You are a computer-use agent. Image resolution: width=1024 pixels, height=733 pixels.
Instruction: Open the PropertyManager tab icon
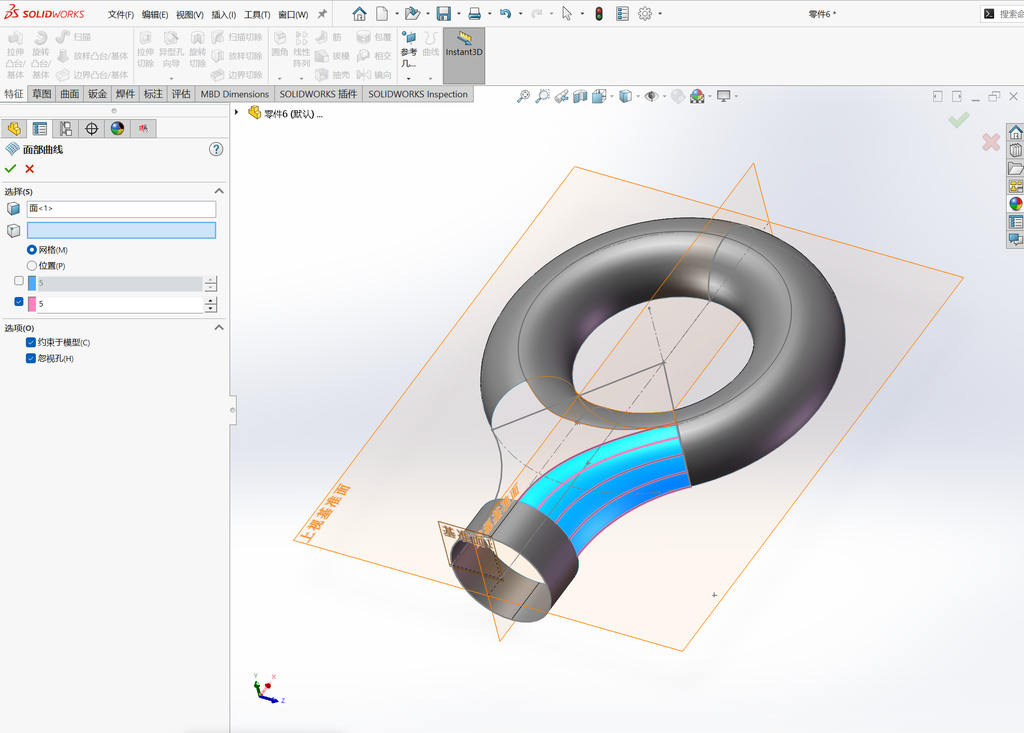click(x=40, y=129)
